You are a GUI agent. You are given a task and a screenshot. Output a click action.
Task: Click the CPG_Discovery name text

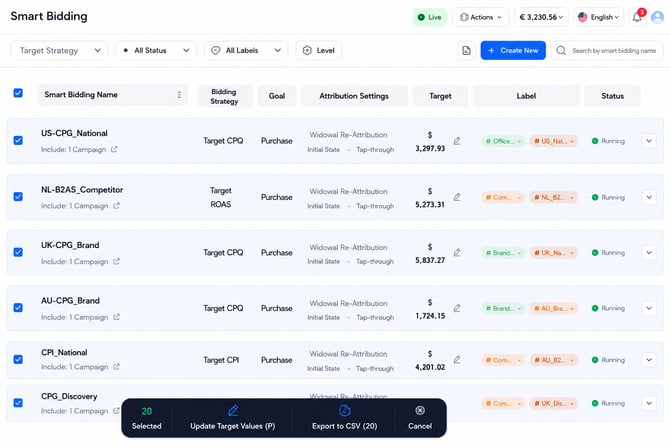[x=69, y=396]
